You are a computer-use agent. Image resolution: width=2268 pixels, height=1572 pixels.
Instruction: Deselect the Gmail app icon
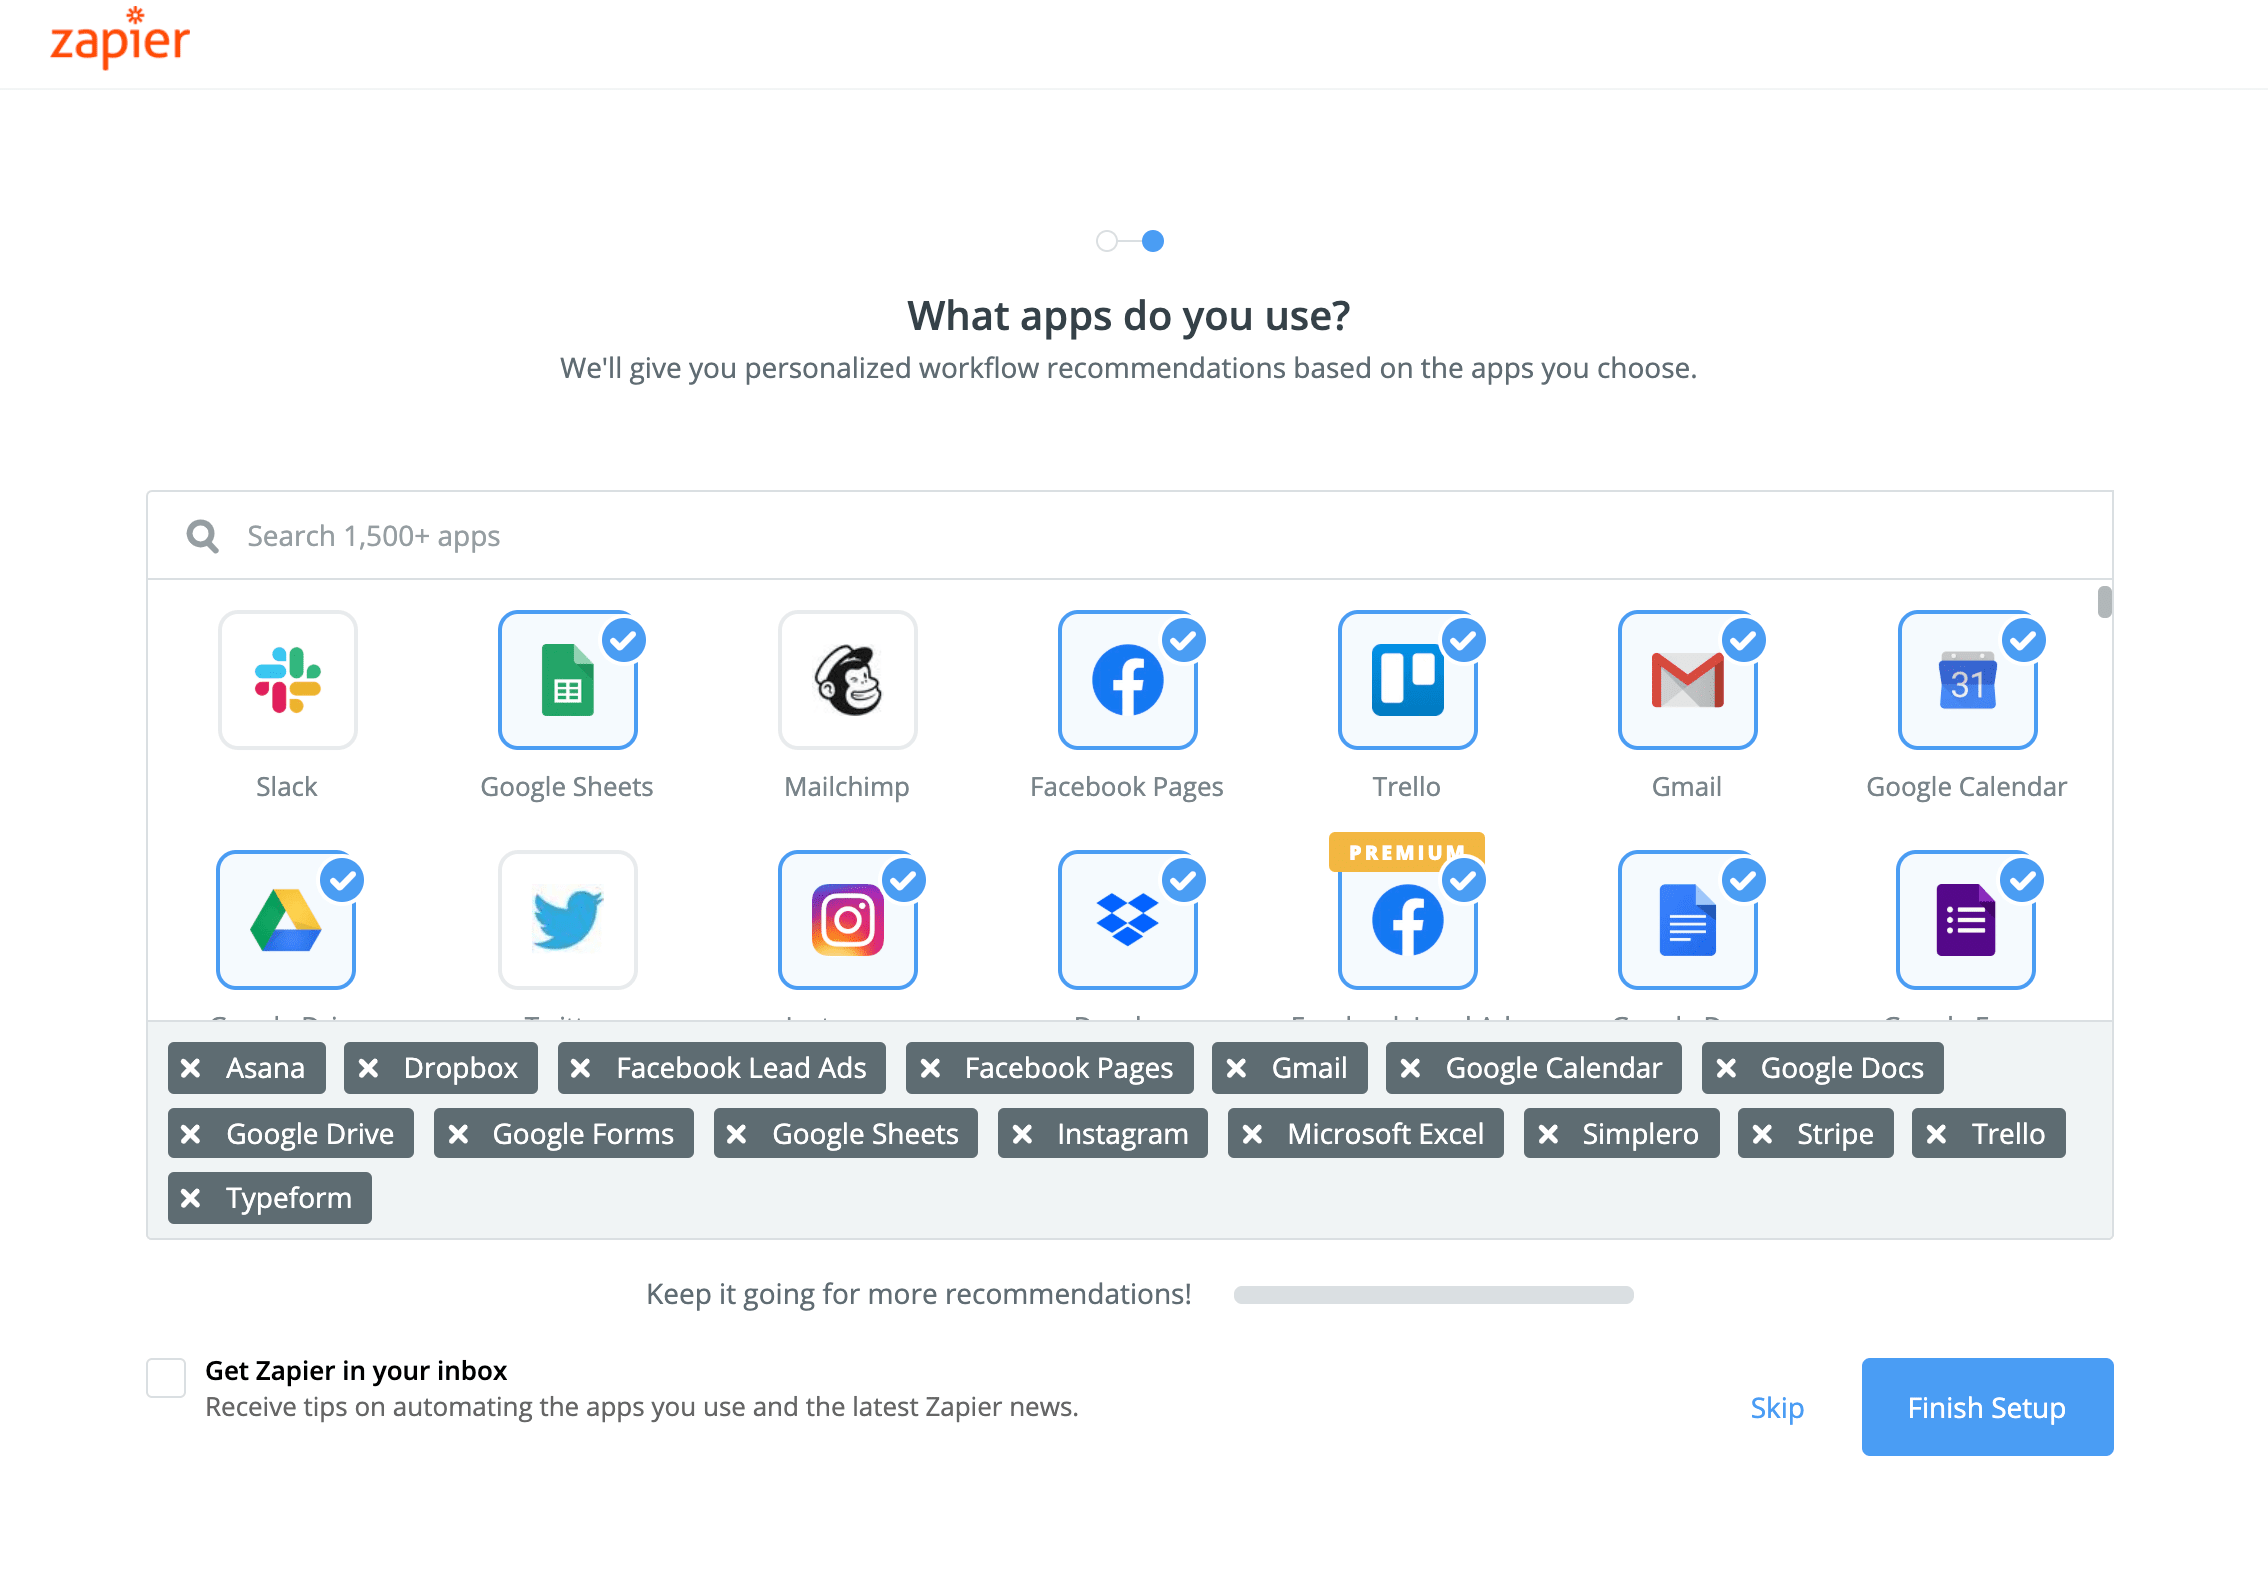[x=1687, y=680]
